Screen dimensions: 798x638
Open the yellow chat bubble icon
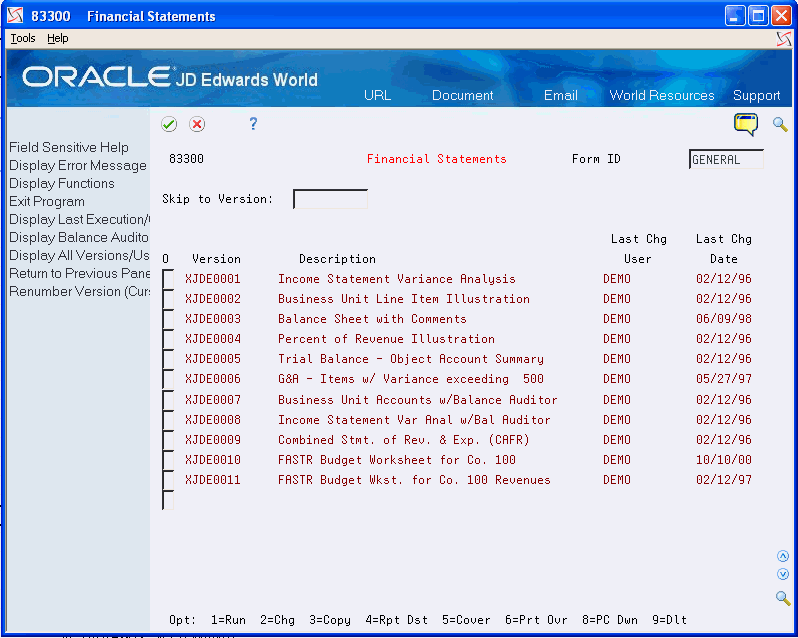[746, 124]
